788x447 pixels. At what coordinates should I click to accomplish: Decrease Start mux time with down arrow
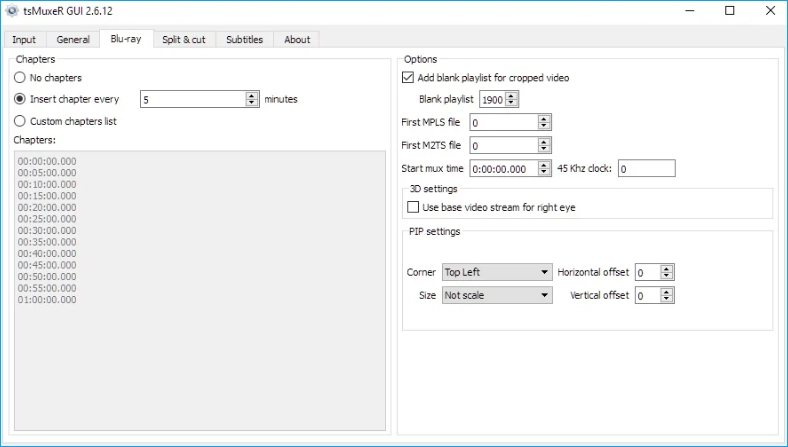point(544,172)
